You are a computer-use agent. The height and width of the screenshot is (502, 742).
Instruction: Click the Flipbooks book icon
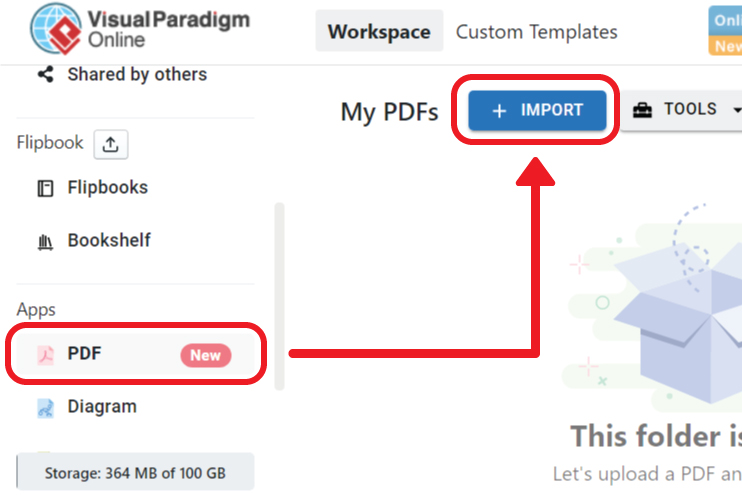click(x=45, y=188)
